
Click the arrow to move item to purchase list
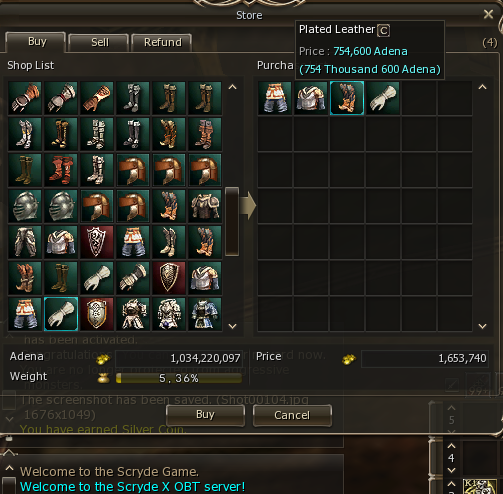point(248,206)
